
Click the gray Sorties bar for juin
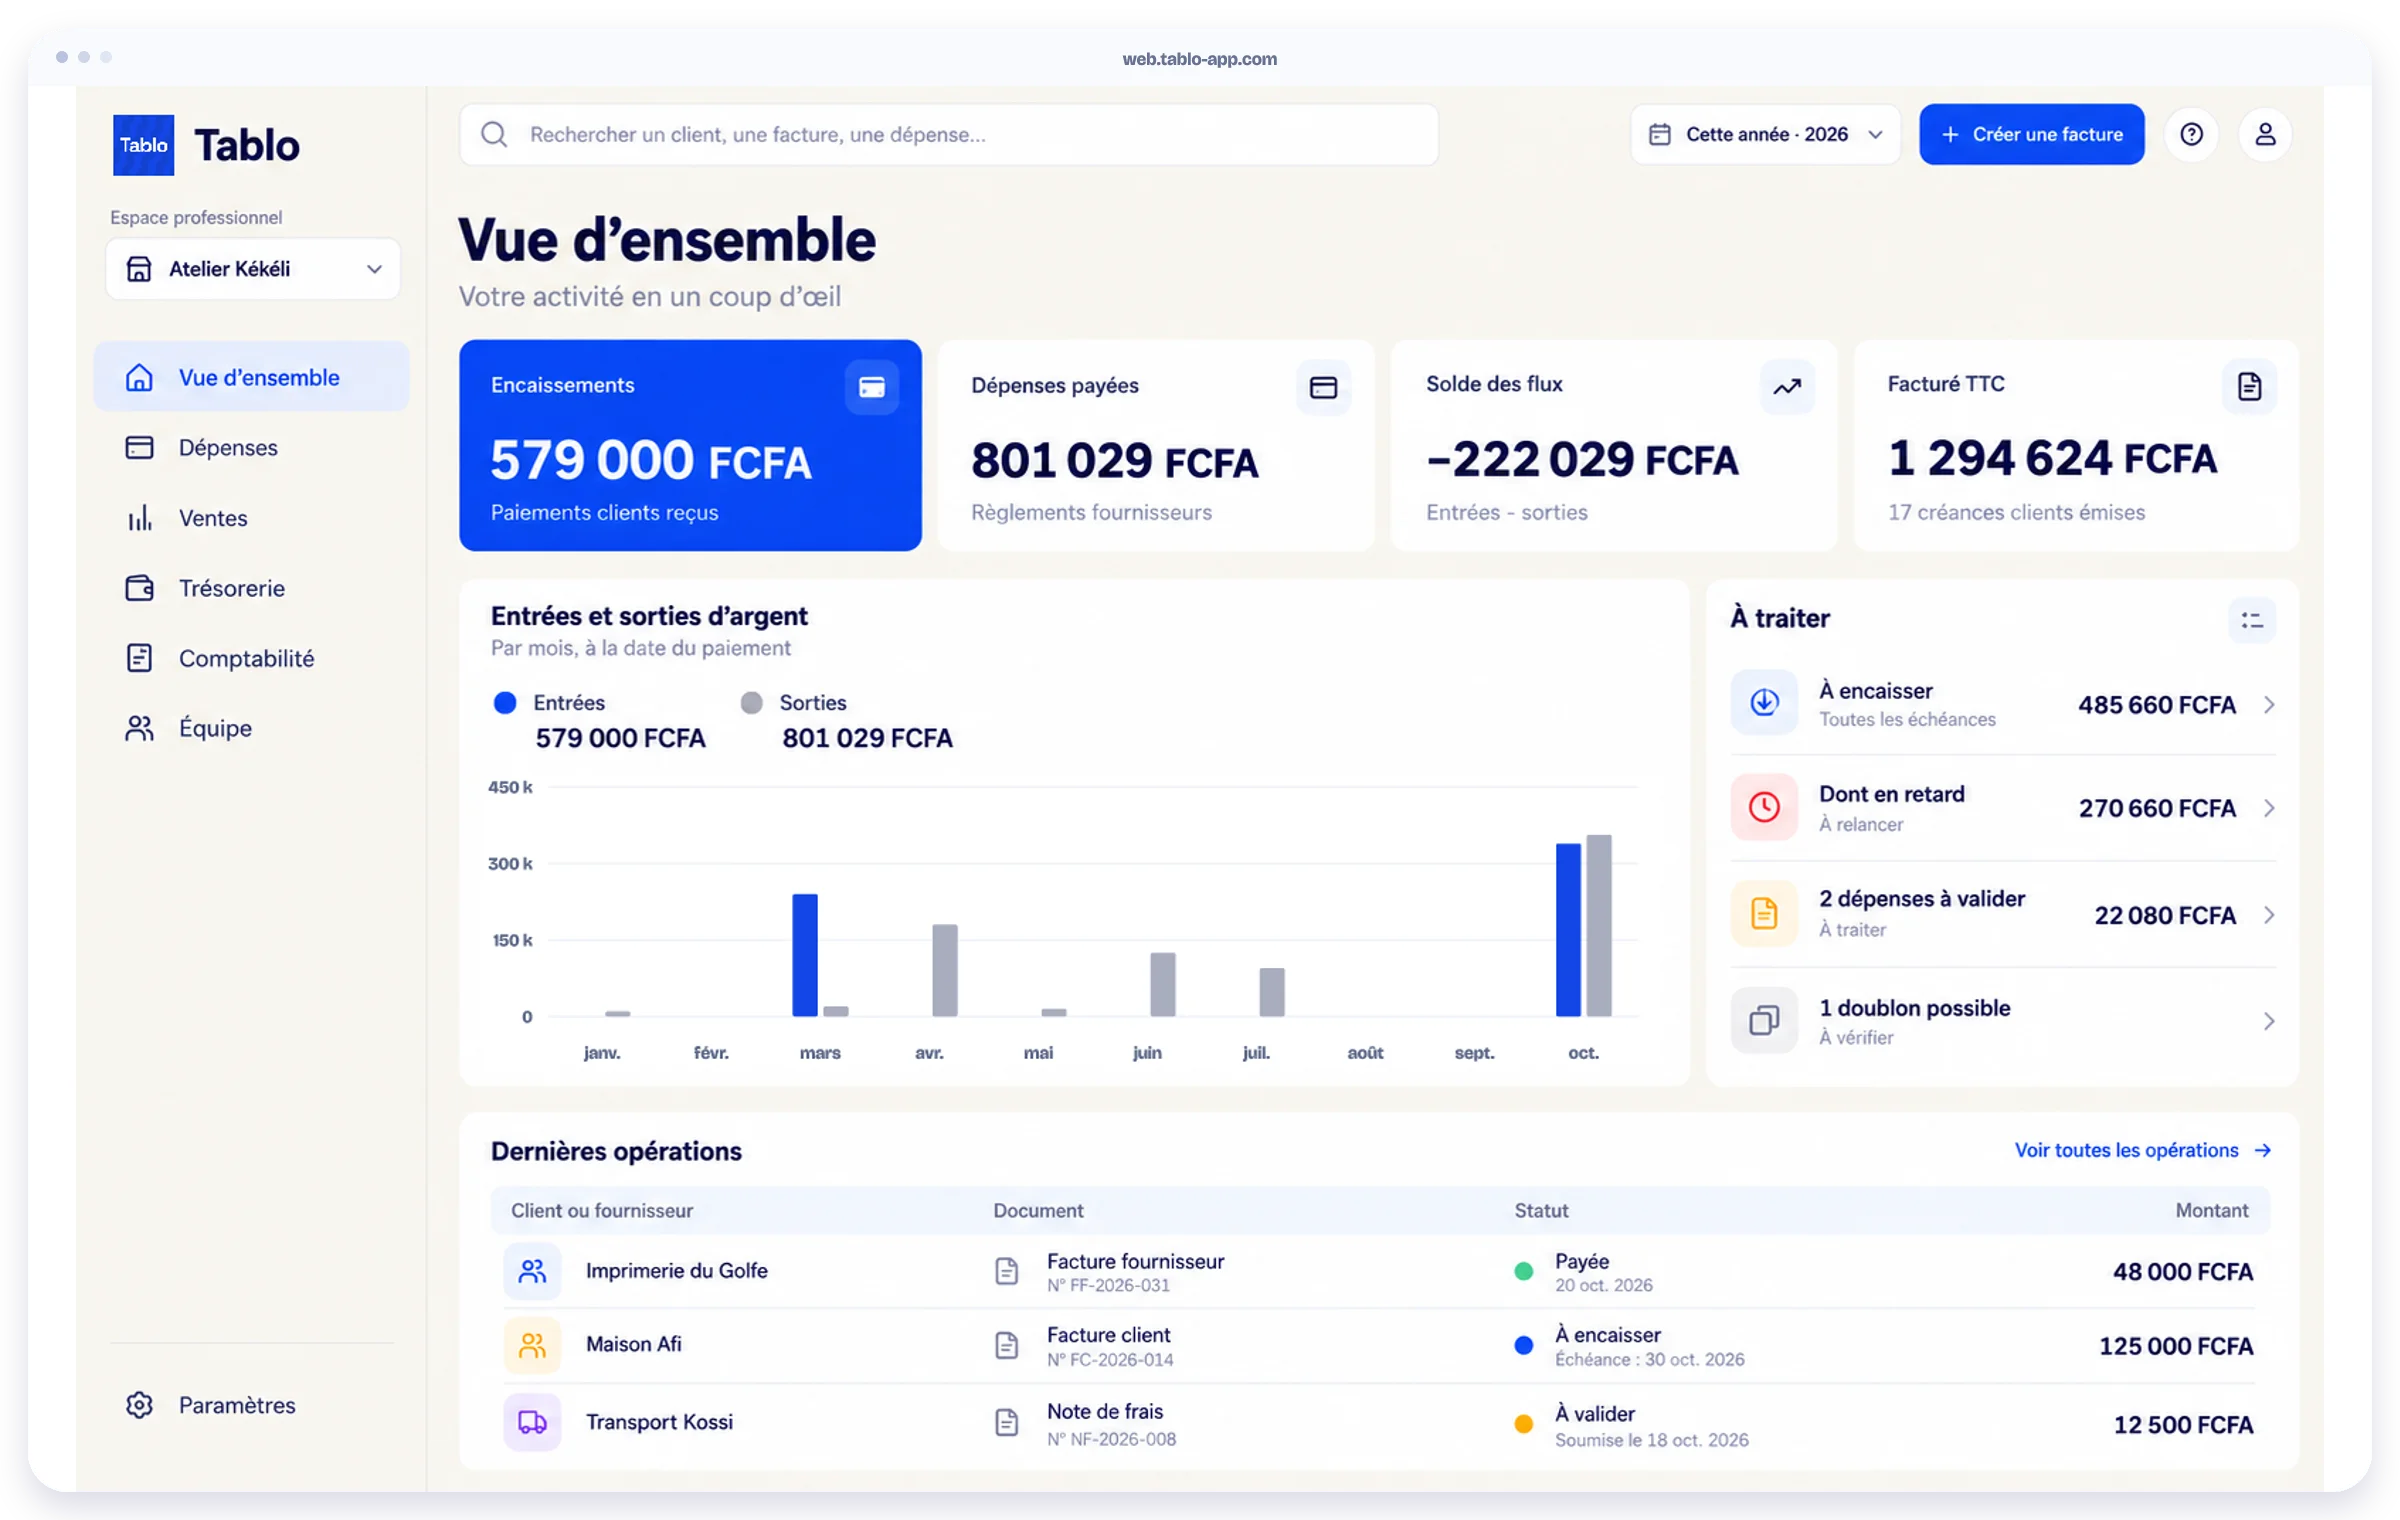tap(1162, 984)
